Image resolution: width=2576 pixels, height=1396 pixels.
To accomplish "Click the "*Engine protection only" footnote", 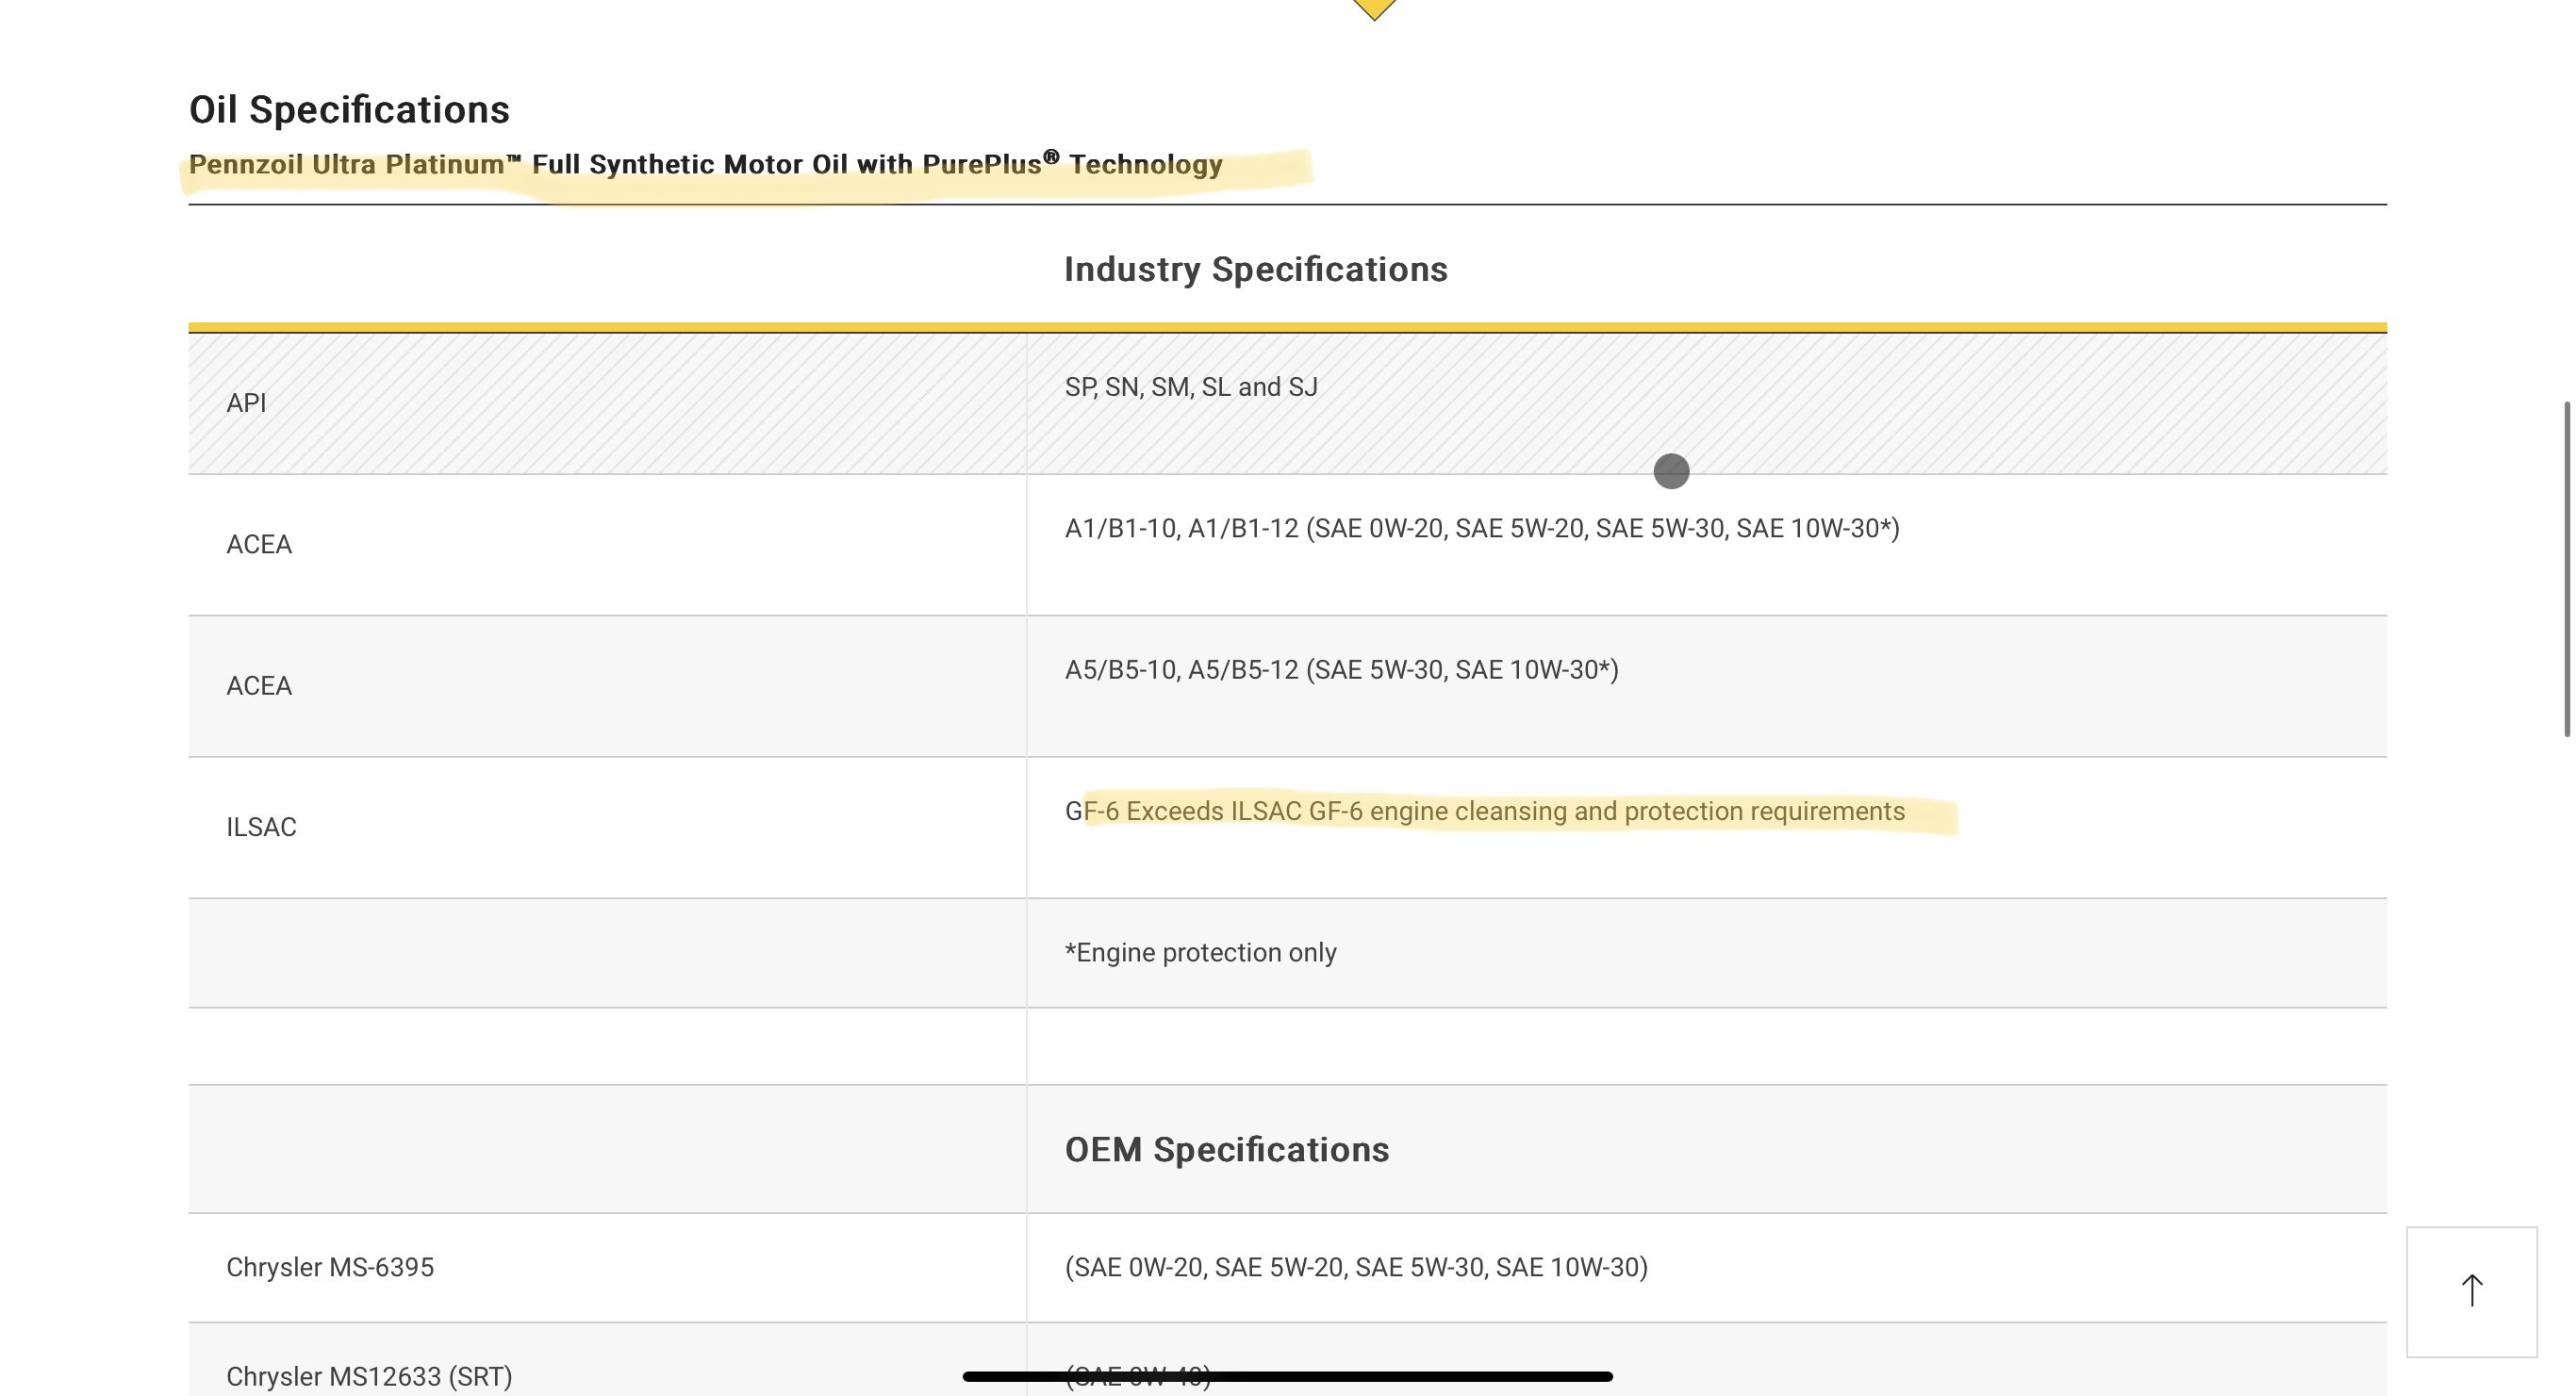I will coord(1200,952).
